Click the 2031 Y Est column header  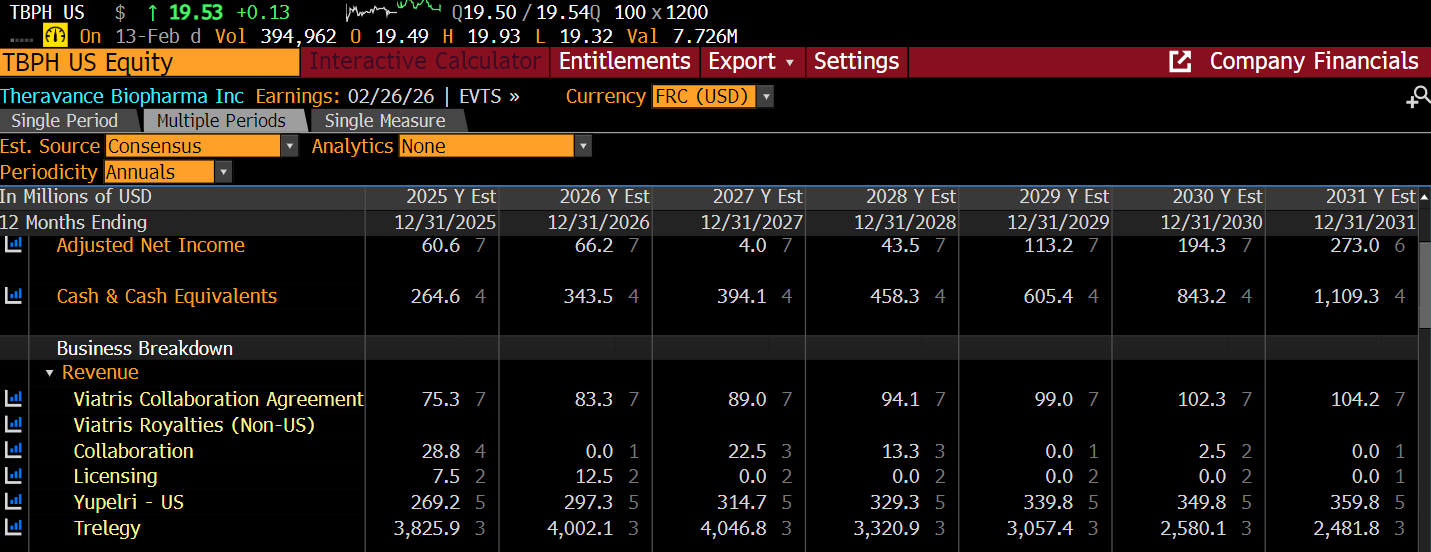(x=1371, y=197)
